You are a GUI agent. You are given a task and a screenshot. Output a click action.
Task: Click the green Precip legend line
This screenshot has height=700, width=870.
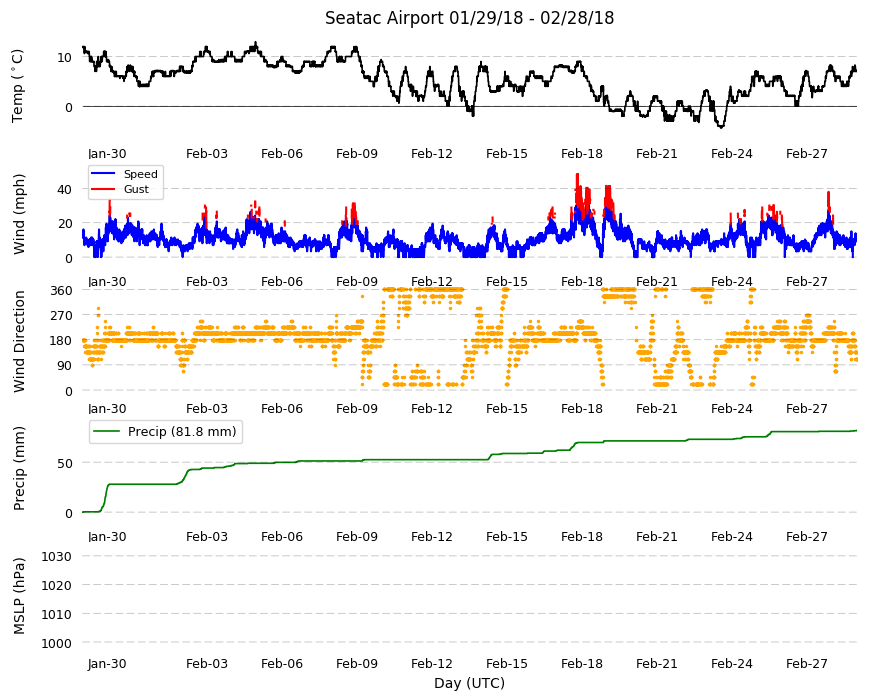click(107, 432)
